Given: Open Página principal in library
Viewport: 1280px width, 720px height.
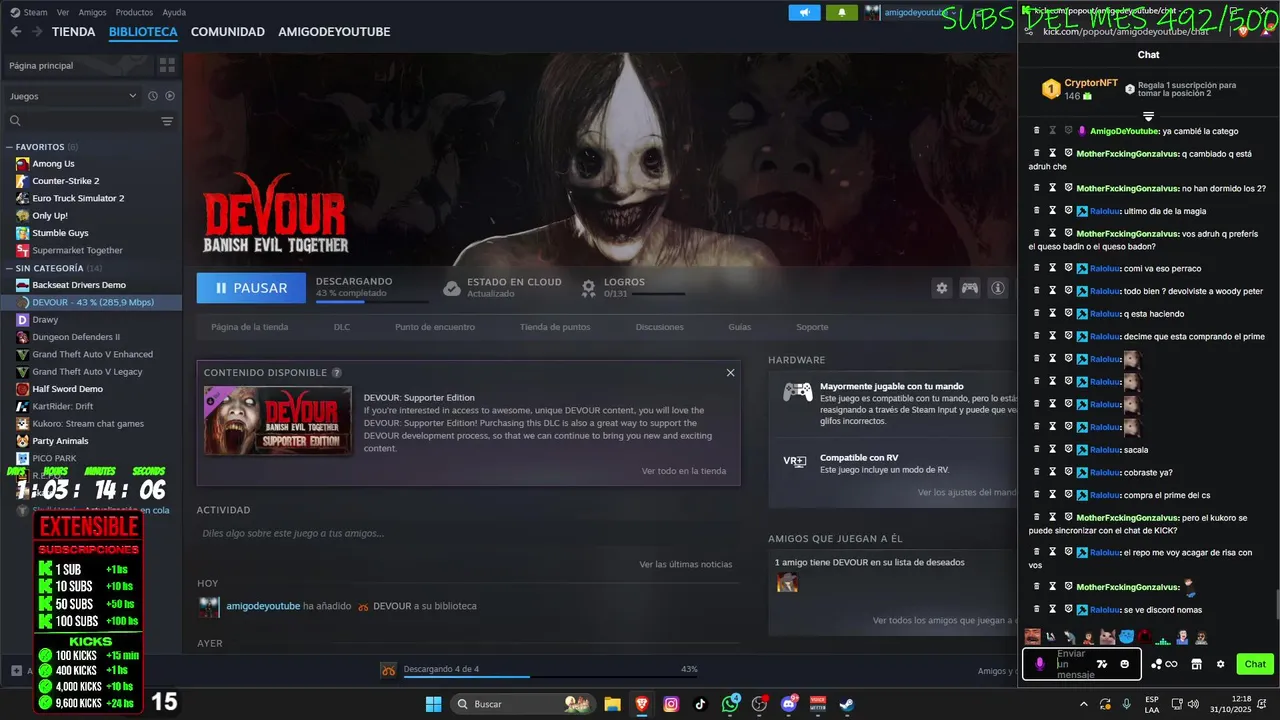Looking at the screenshot, I should tap(76, 65).
